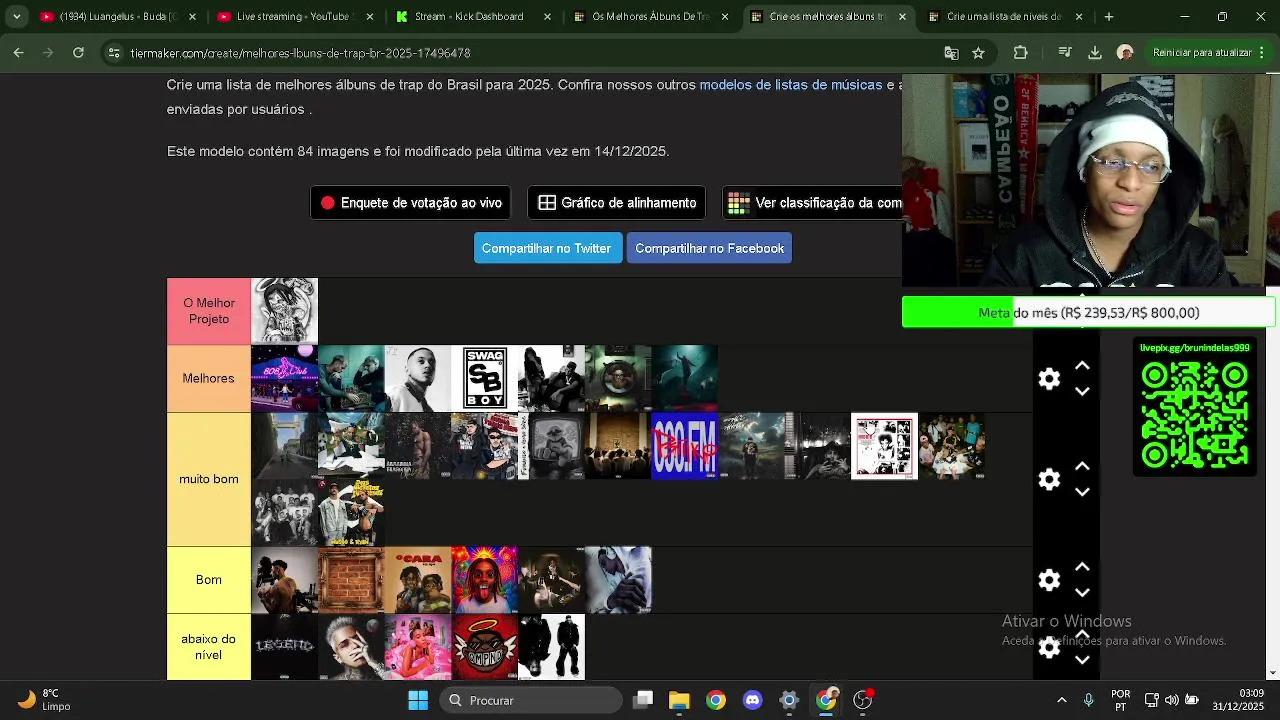Move abaixo do nível row down
Image resolution: width=1280 pixels, height=720 pixels.
click(x=1082, y=660)
